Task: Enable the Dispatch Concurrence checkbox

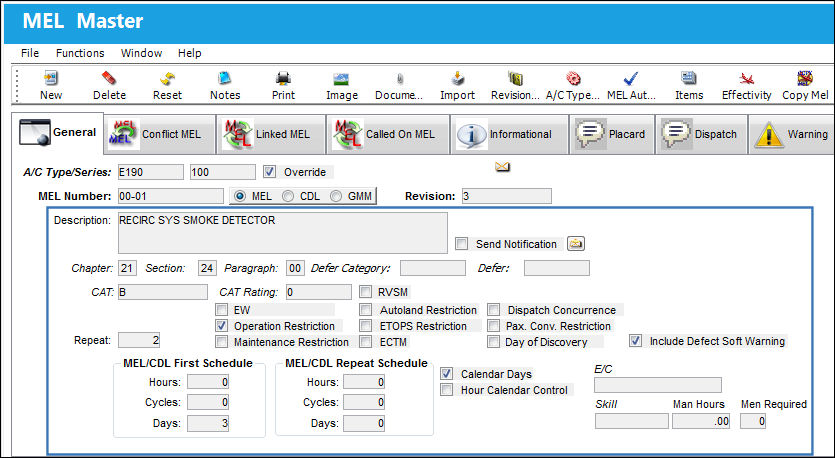Action: tap(494, 310)
